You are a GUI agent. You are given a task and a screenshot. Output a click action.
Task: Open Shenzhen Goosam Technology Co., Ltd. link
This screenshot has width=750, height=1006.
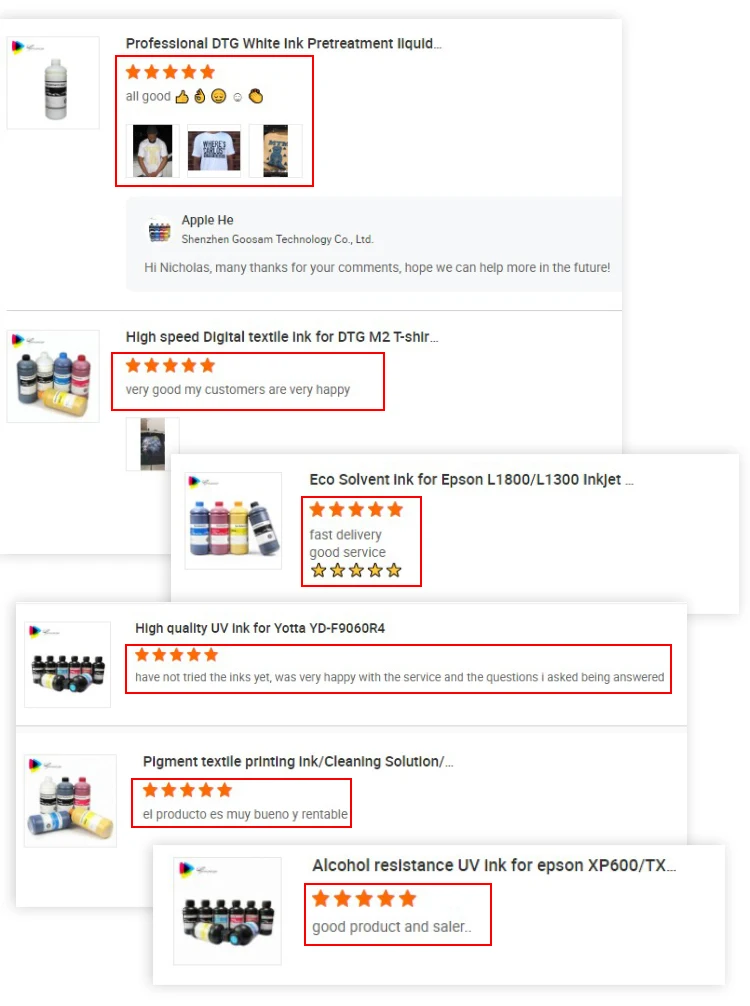(x=277, y=239)
